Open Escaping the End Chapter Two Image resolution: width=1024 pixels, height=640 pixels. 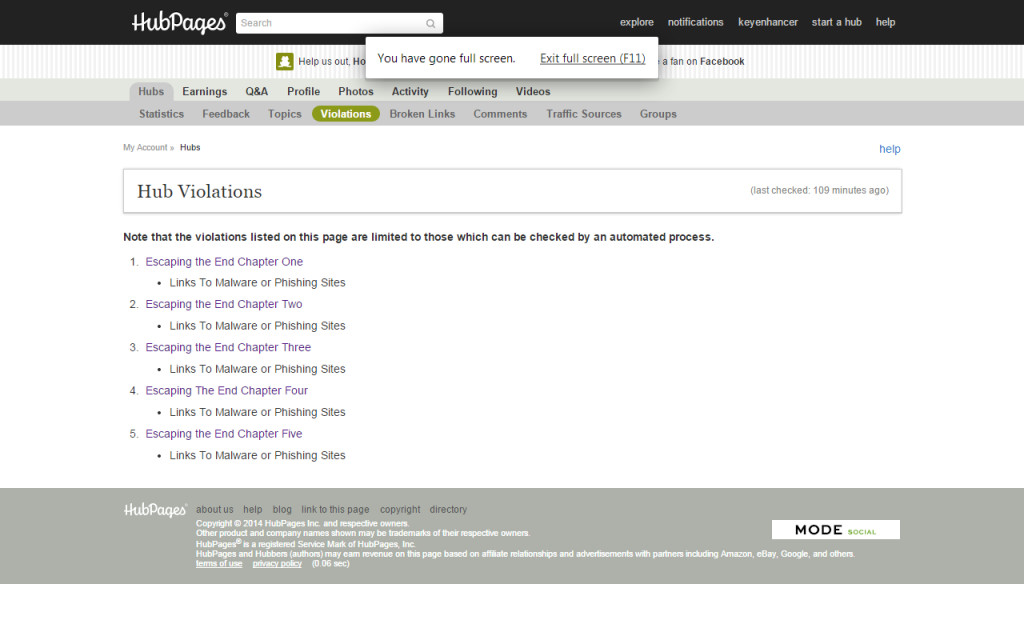point(224,304)
